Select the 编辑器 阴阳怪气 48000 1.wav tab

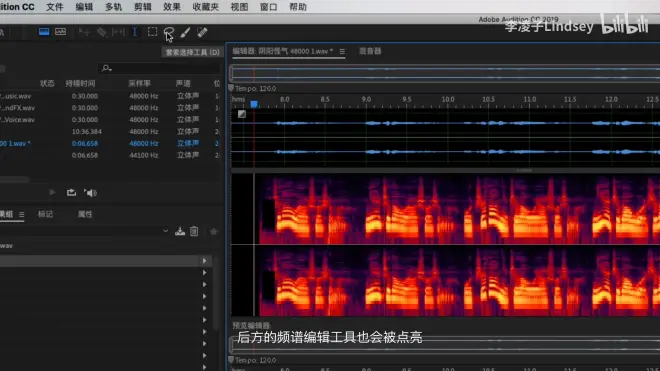pyautogui.click(x=282, y=51)
